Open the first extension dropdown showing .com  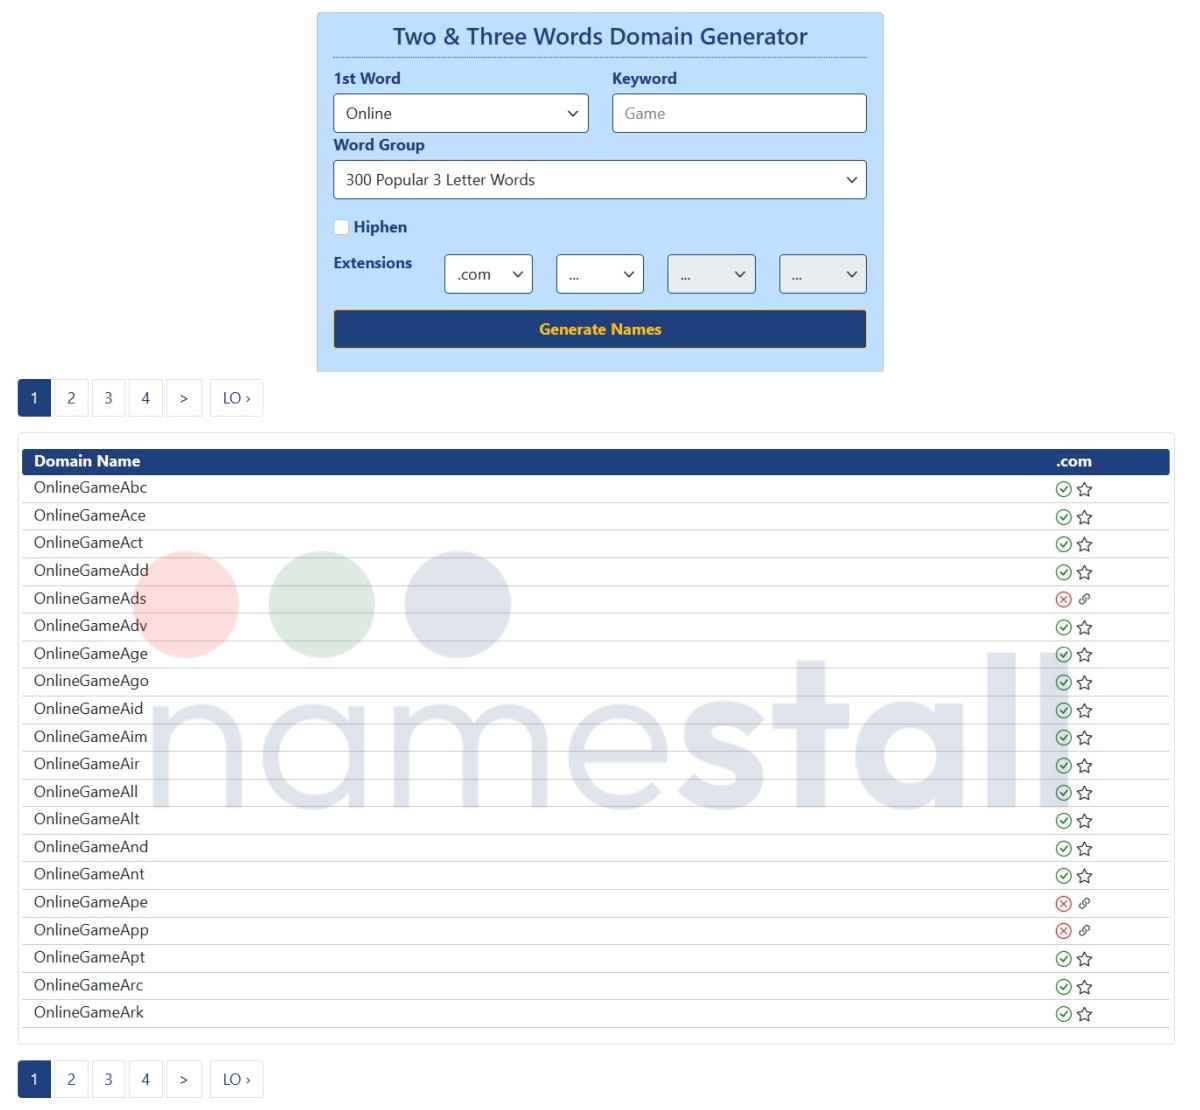(488, 273)
